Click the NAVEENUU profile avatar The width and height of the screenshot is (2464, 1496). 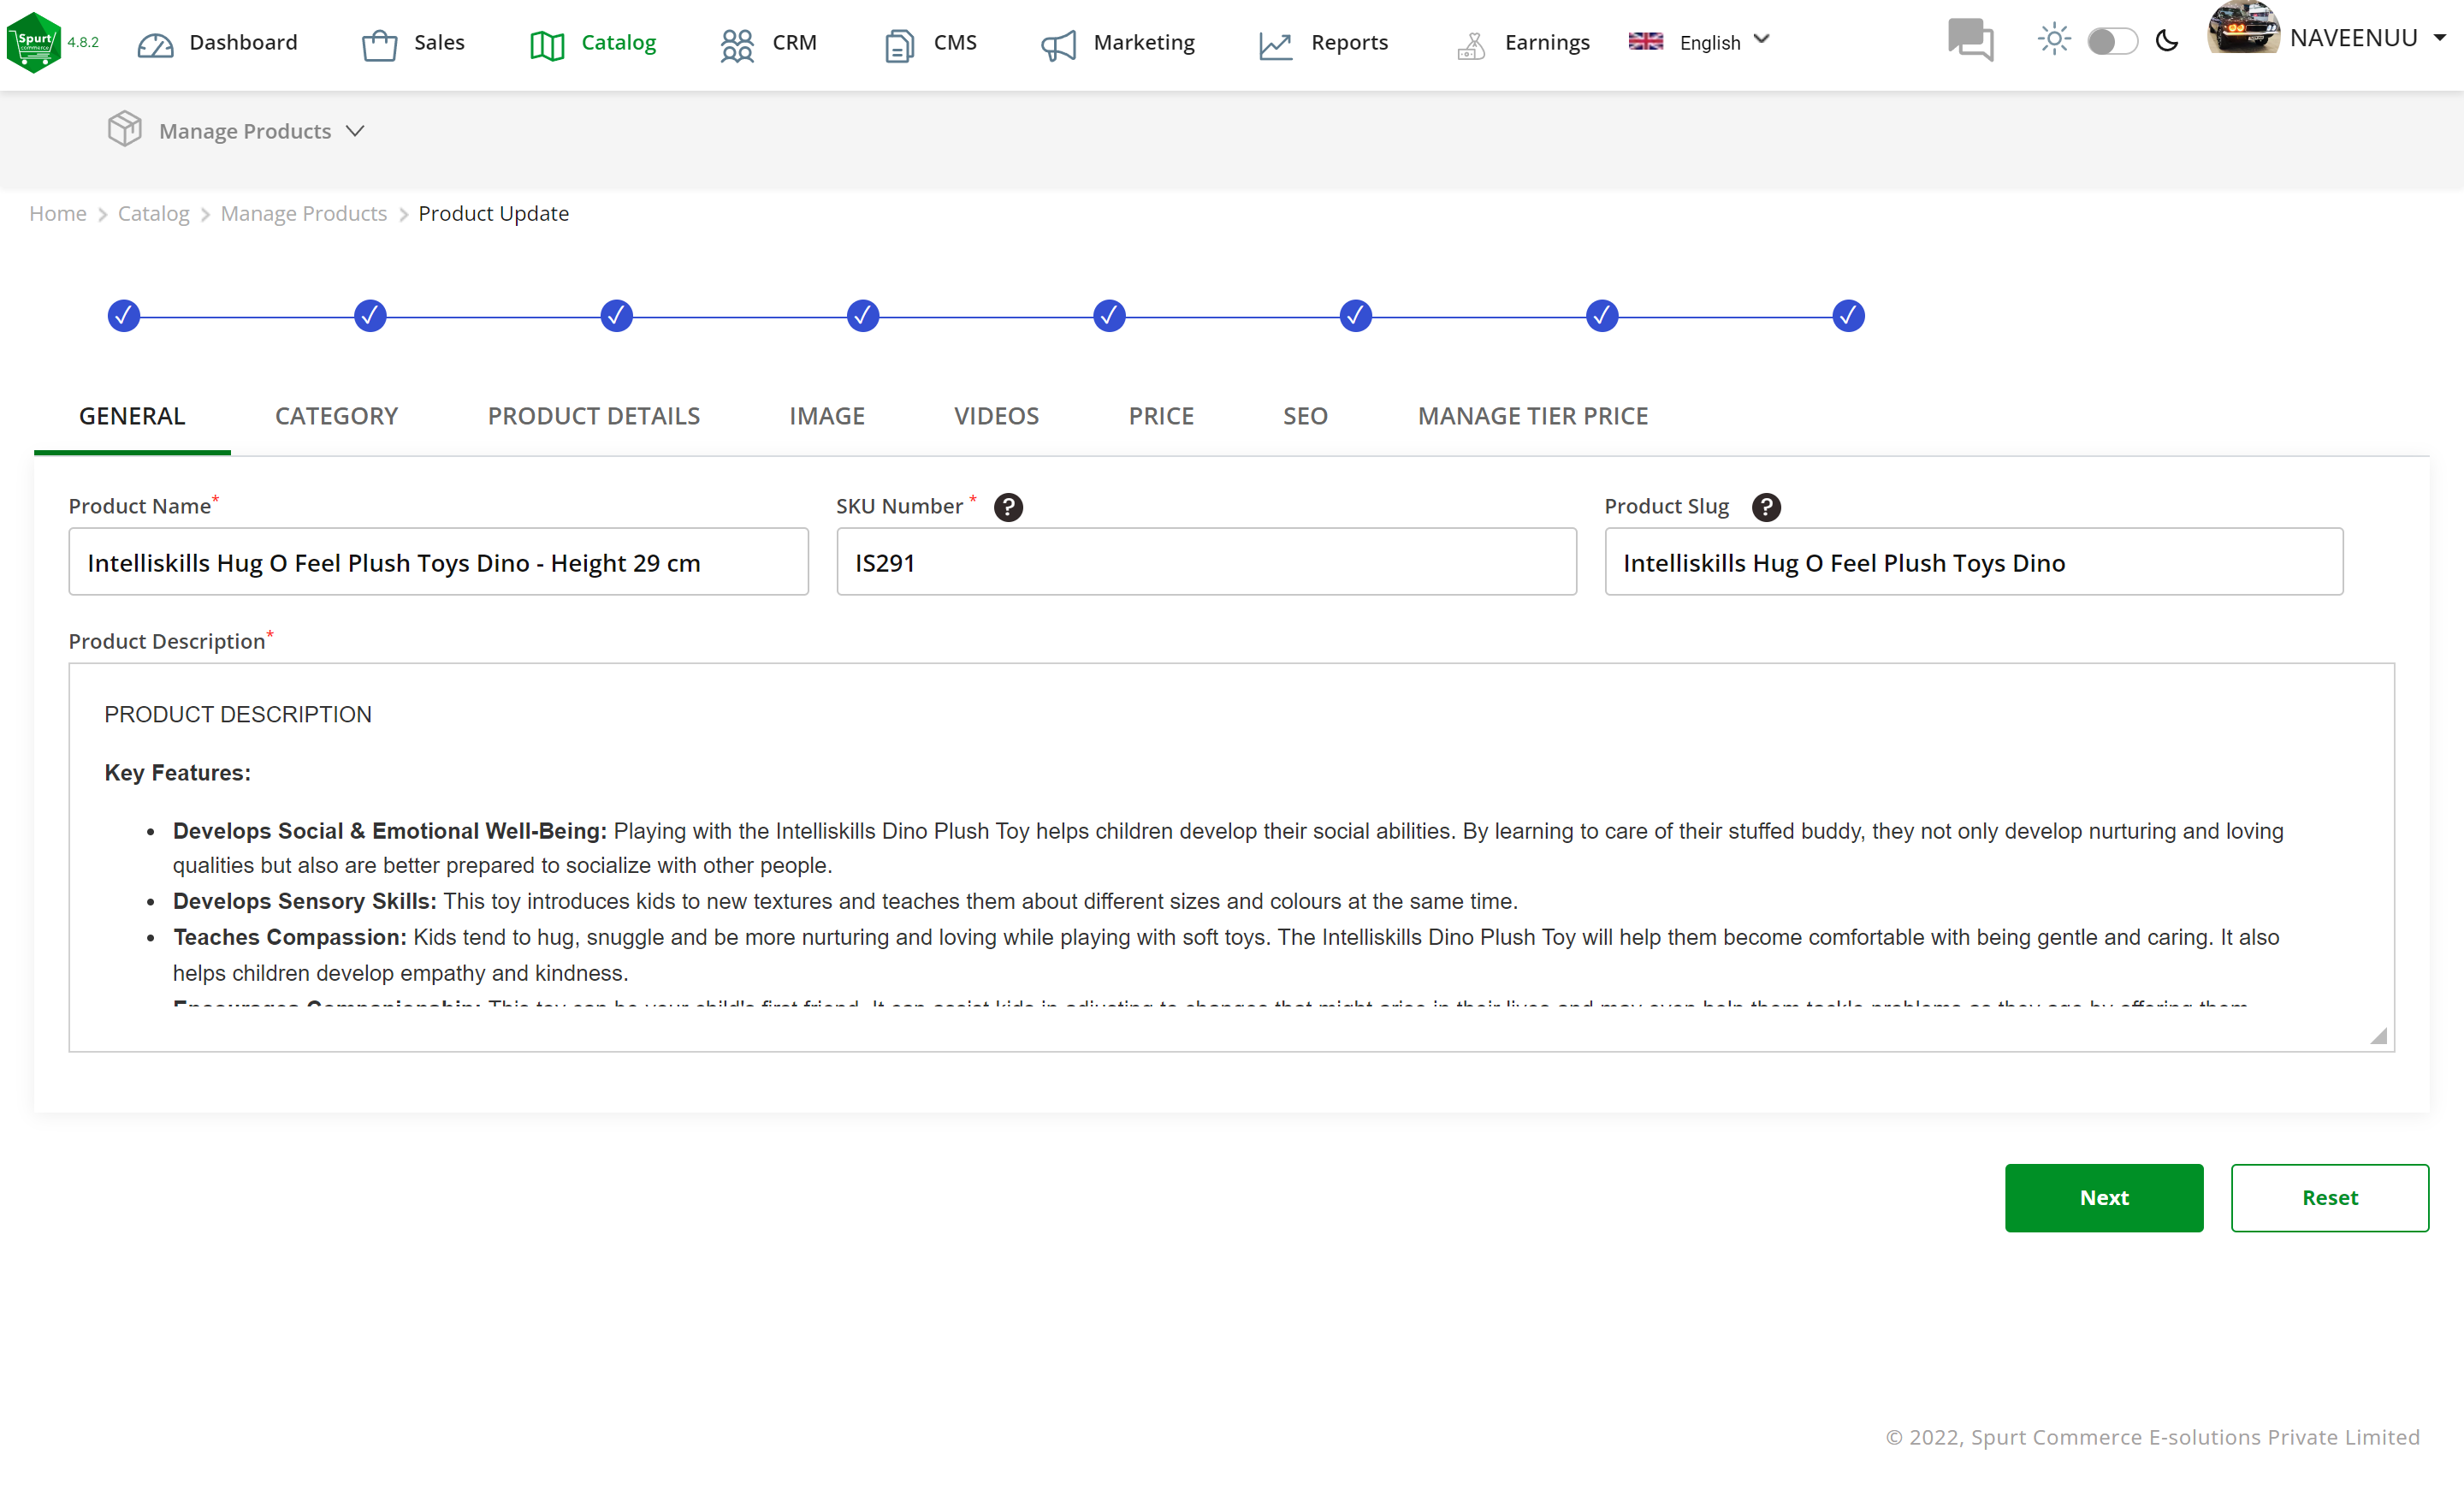[2243, 29]
